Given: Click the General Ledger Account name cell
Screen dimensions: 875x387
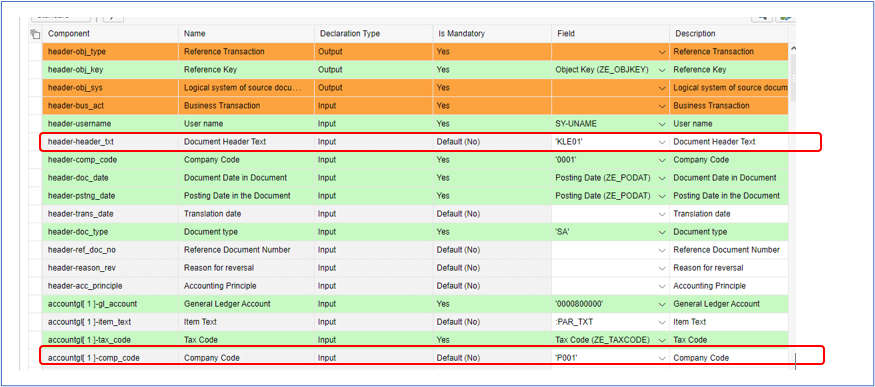Looking at the screenshot, I should click(246, 304).
